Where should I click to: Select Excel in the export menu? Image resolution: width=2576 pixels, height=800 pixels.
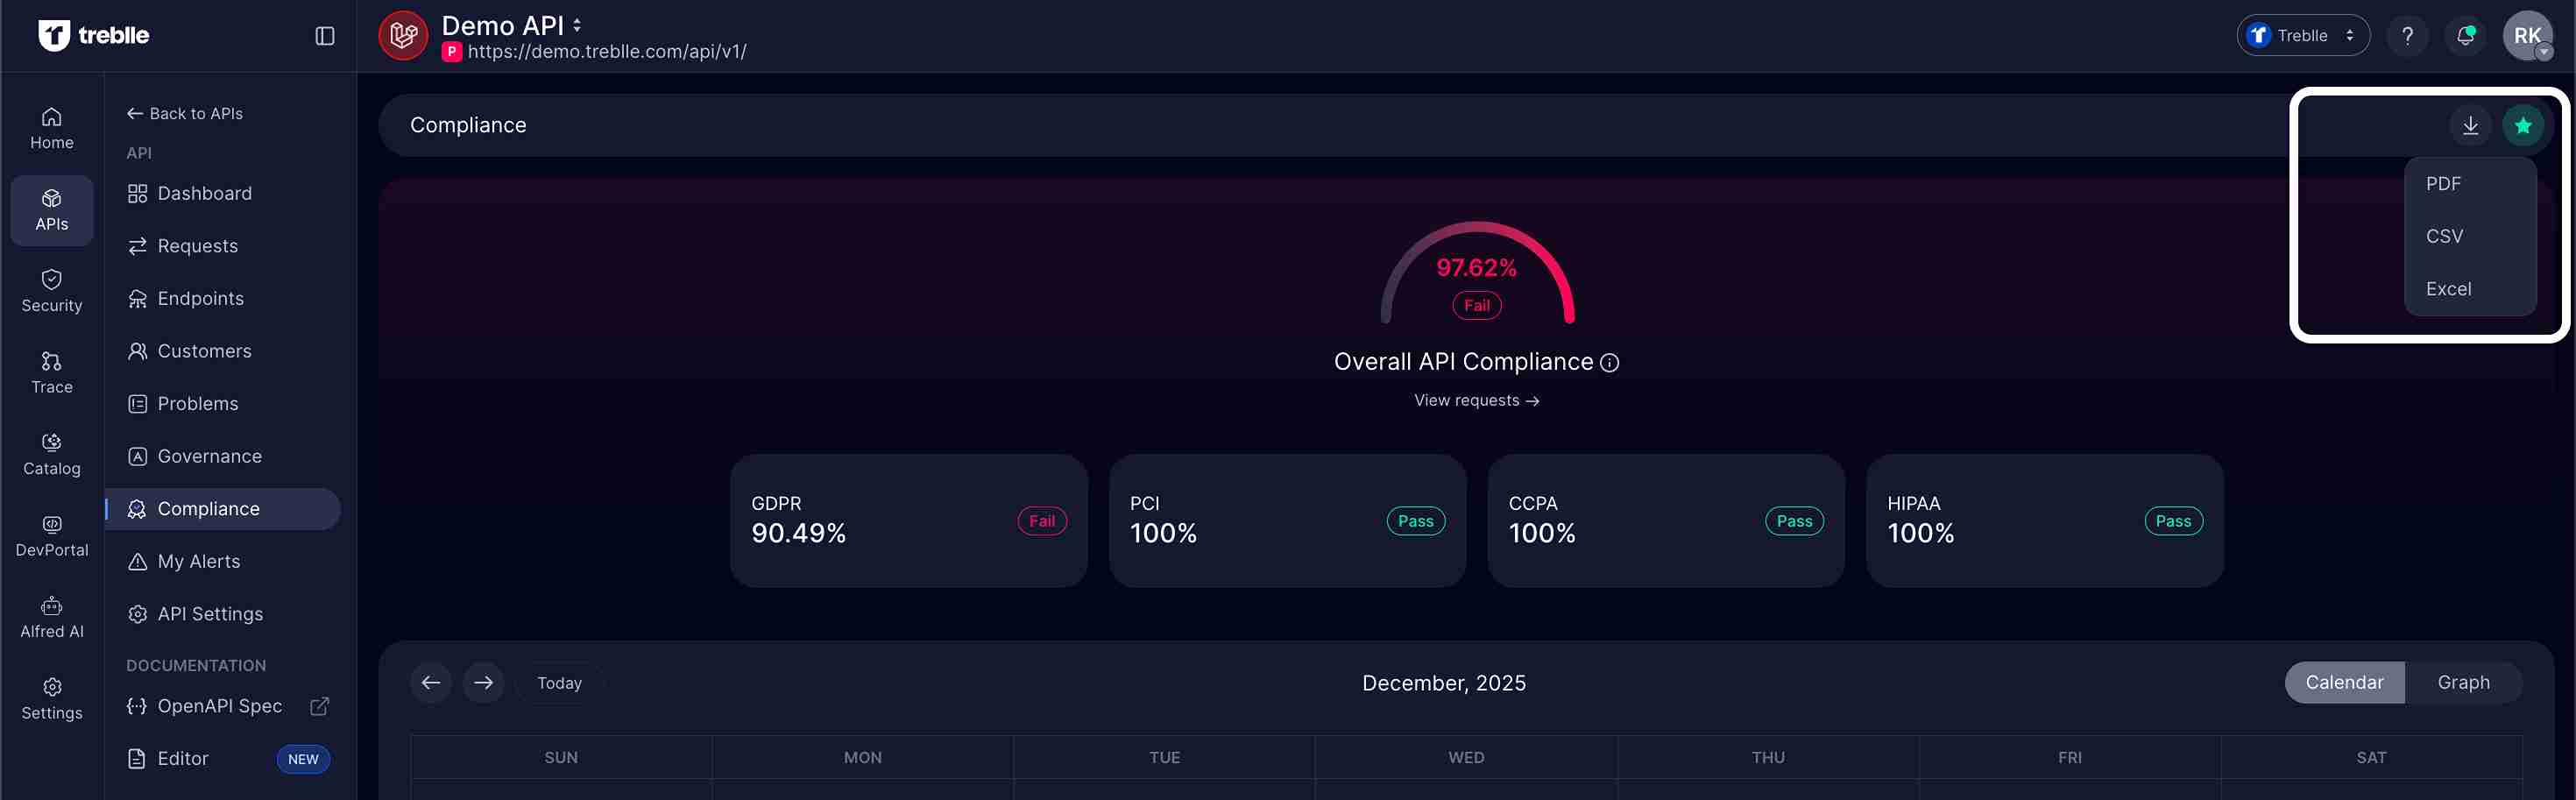coord(2447,288)
